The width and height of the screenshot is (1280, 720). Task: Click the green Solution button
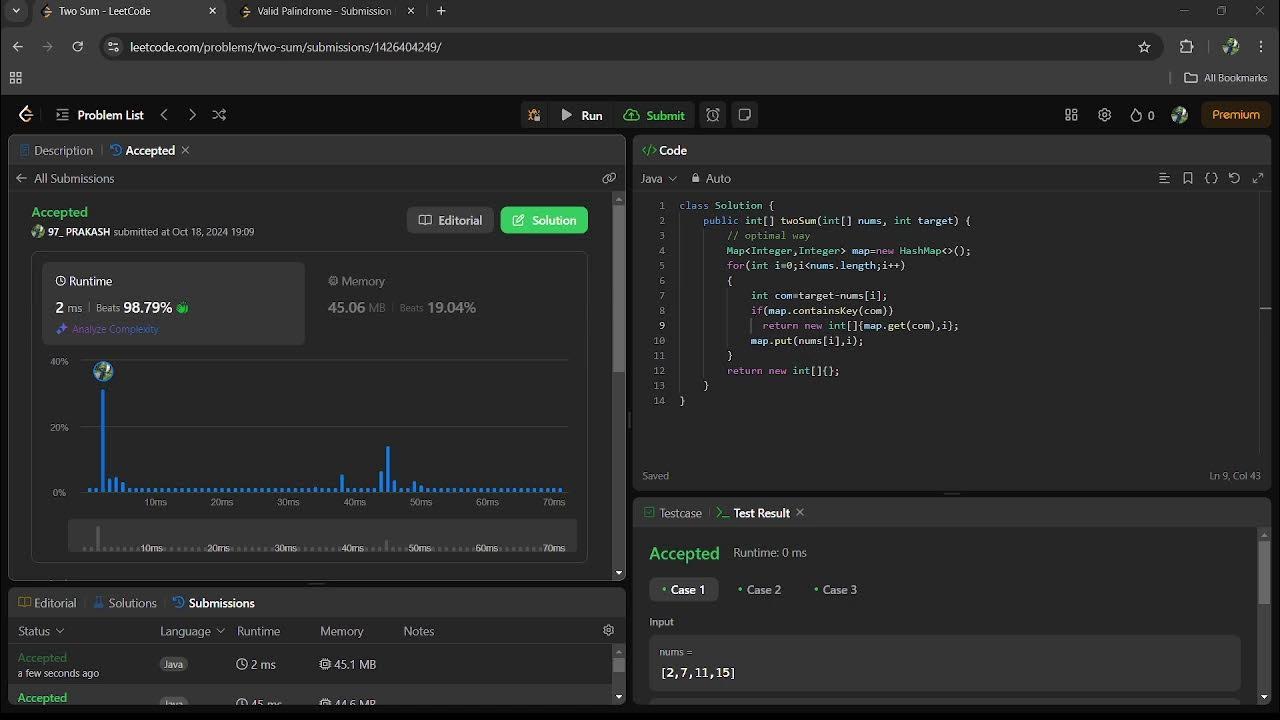coord(544,220)
